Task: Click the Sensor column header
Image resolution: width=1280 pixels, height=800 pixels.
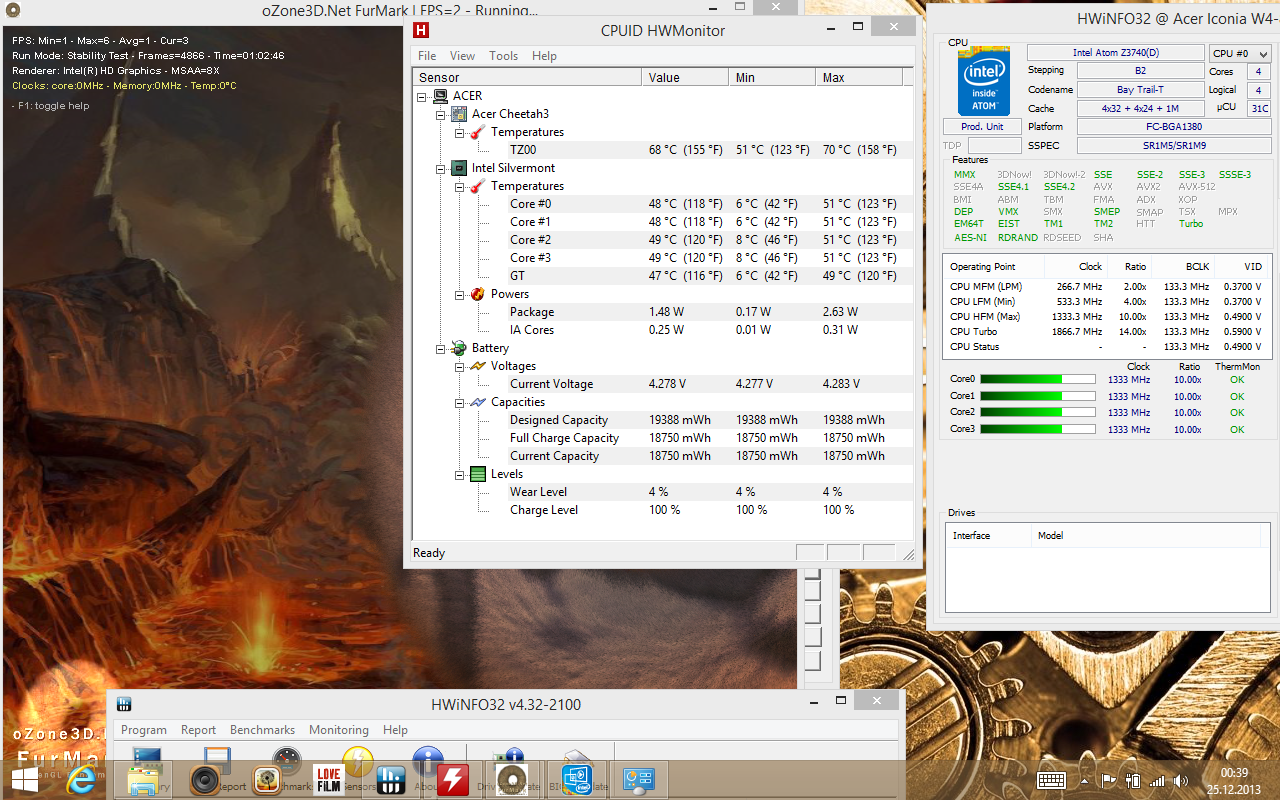Action: [527, 77]
